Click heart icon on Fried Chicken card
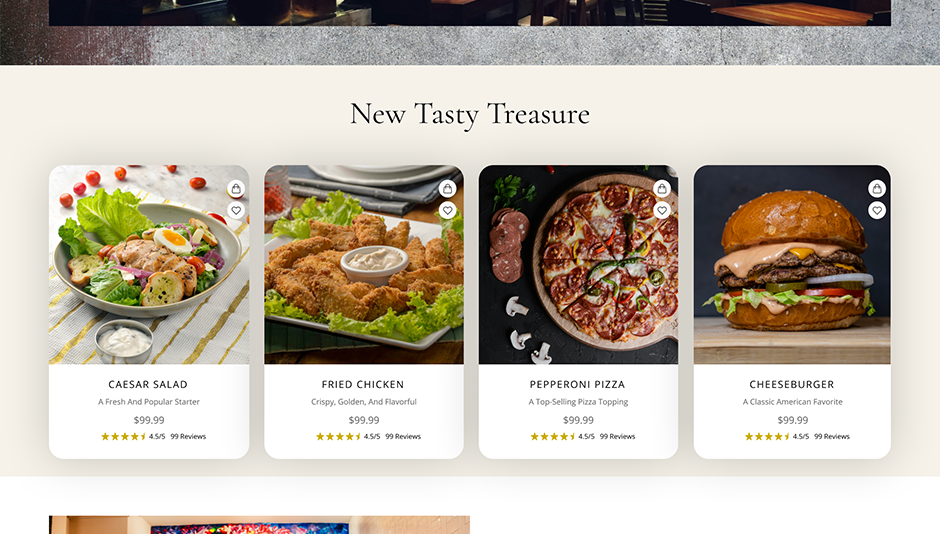The width and height of the screenshot is (940, 534). pos(447,210)
